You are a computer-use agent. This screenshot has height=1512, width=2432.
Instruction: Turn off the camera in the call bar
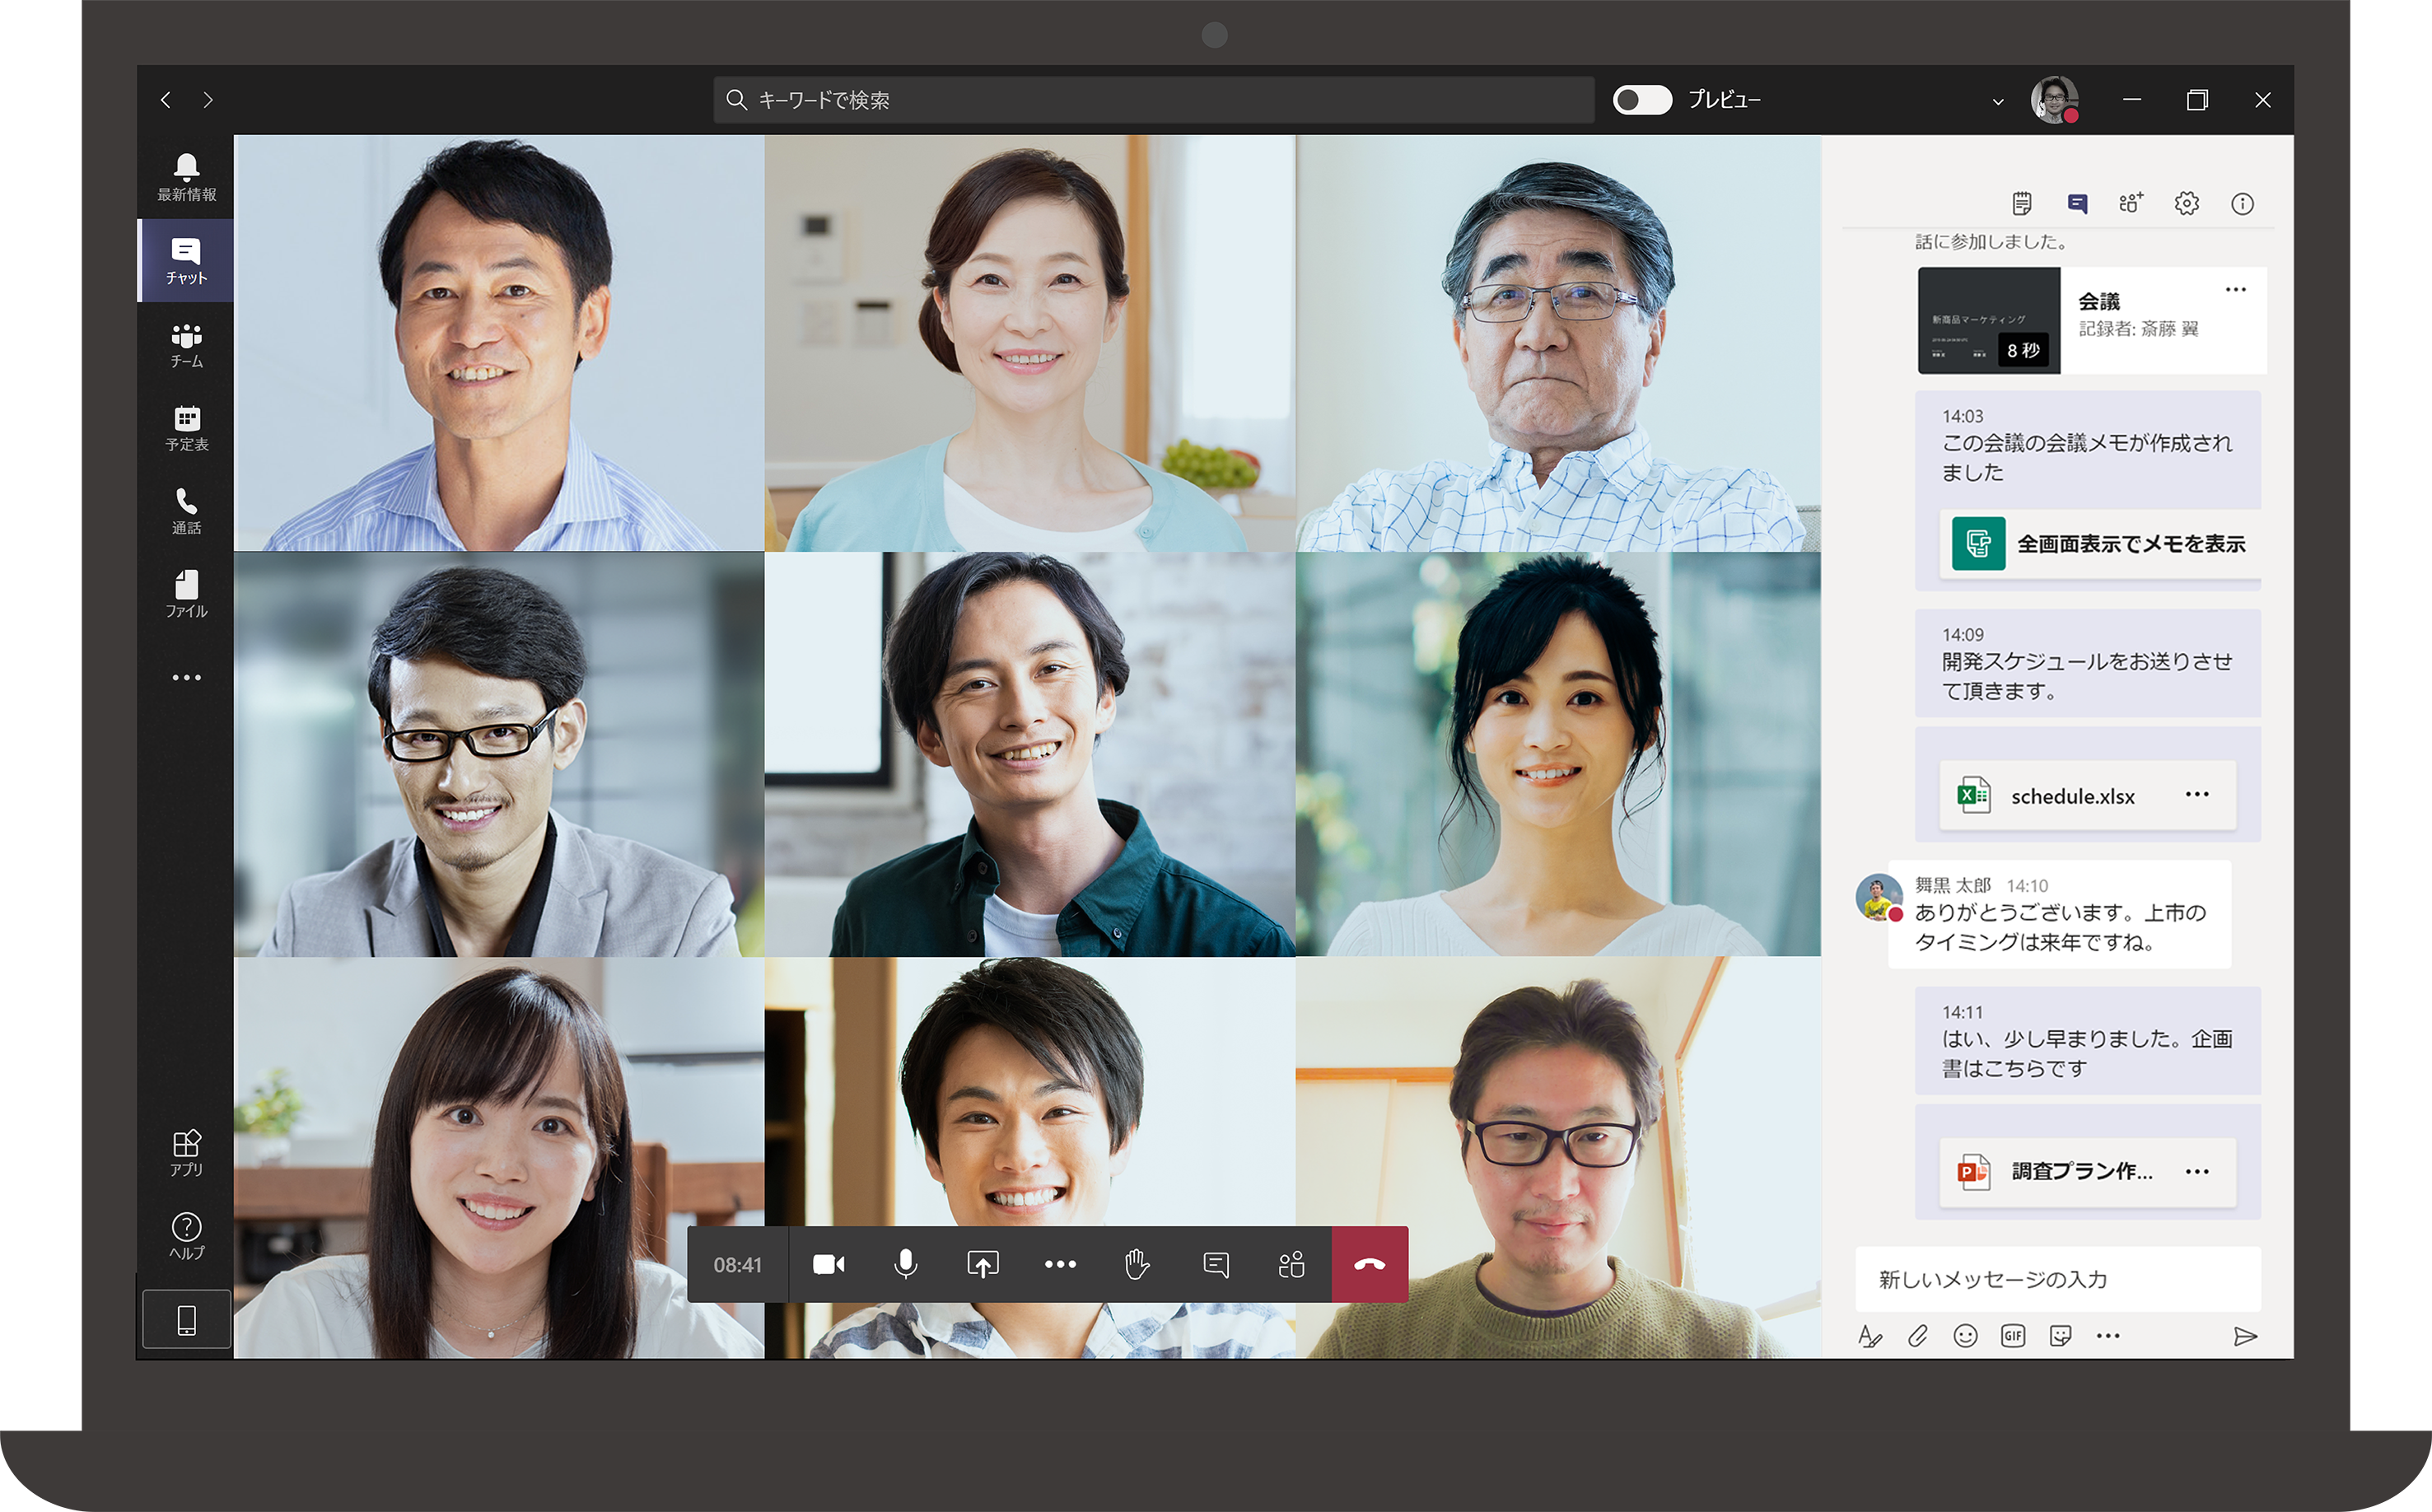coord(828,1264)
